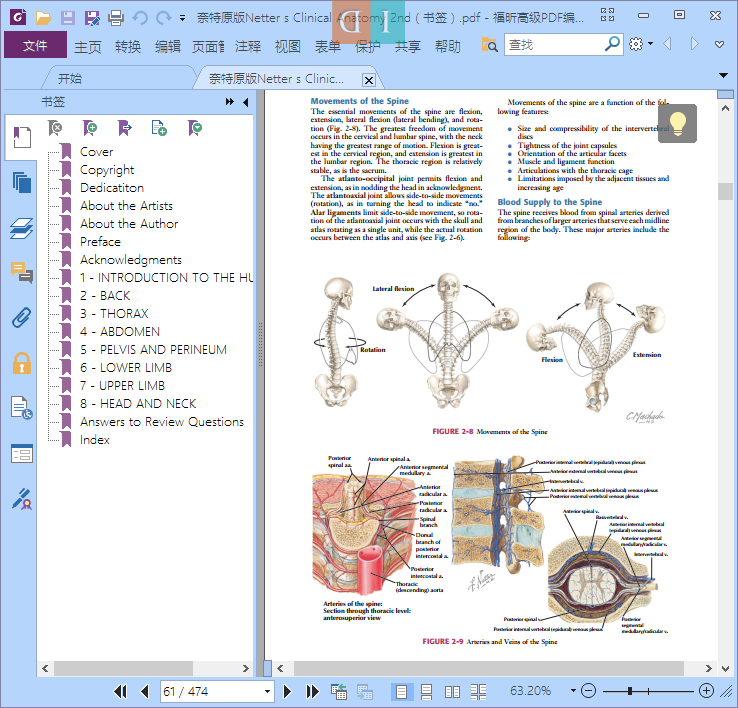Click in the 查找 search field

[554, 45]
